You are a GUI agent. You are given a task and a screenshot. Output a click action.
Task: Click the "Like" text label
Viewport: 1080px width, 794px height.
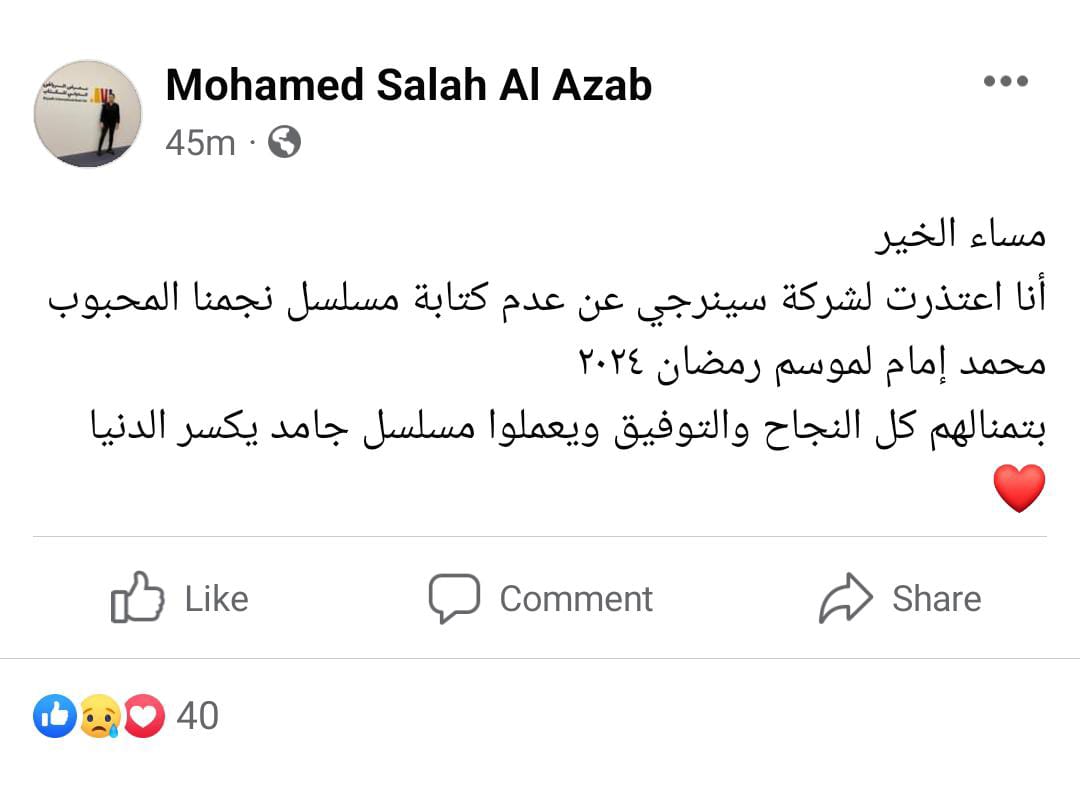pyautogui.click(x=216, y=599)
